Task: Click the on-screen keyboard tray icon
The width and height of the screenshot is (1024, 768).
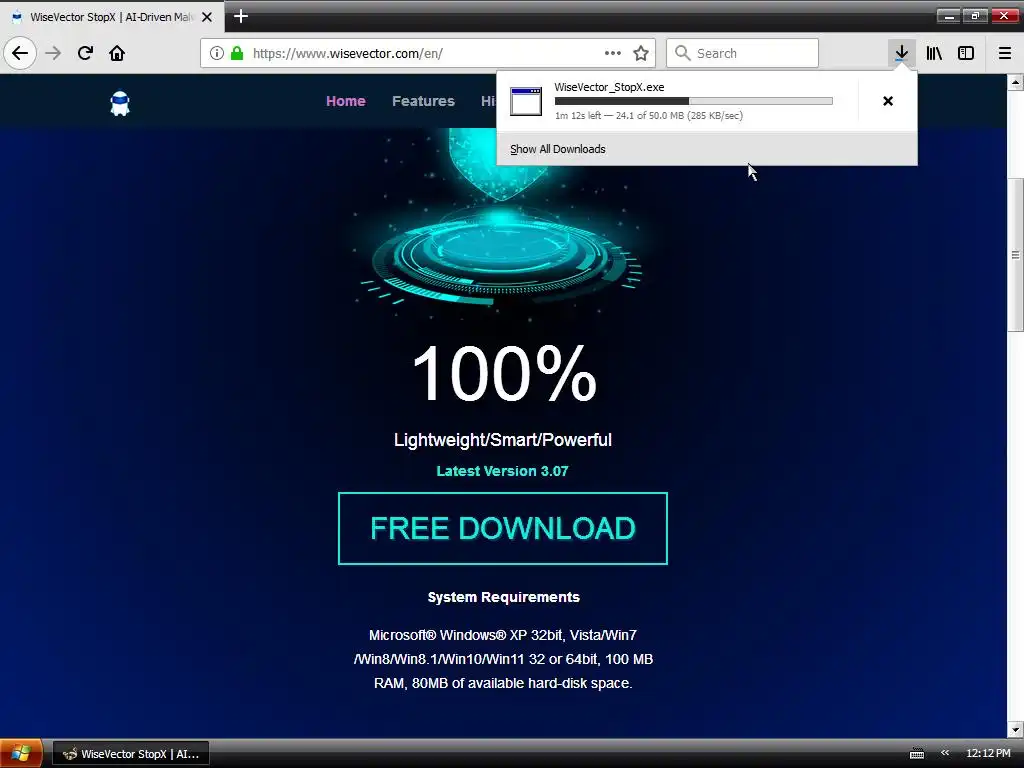Action: click(917, 754)
